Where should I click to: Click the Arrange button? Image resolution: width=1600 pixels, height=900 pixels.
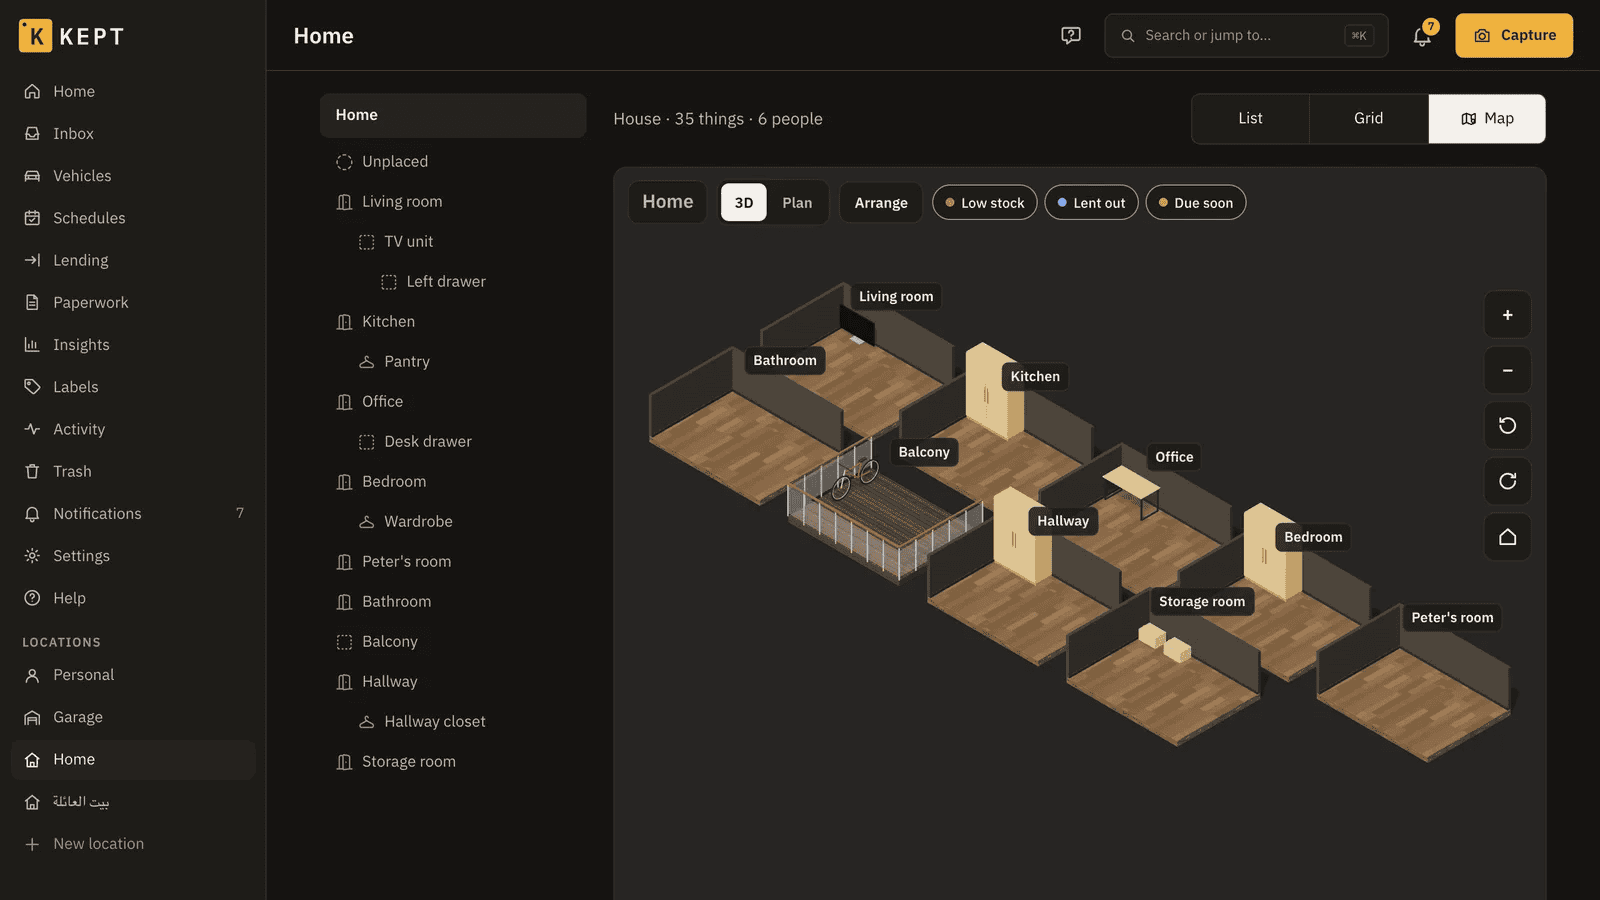click(x=881, y=203)
